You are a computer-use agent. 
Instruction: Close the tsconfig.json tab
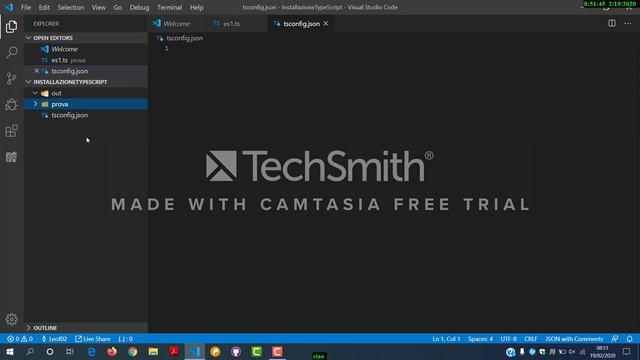point(326,24)
